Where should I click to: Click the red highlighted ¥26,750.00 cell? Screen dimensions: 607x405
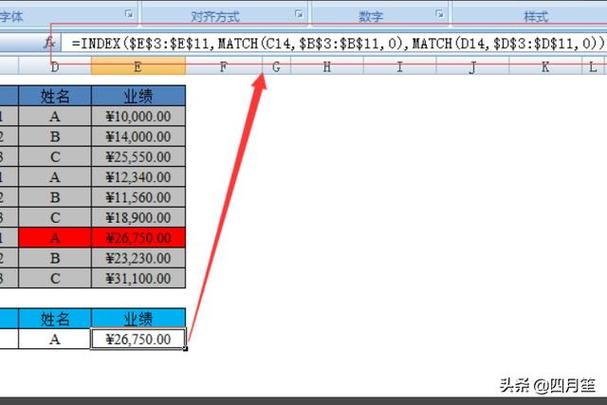(x=137, y=237)
